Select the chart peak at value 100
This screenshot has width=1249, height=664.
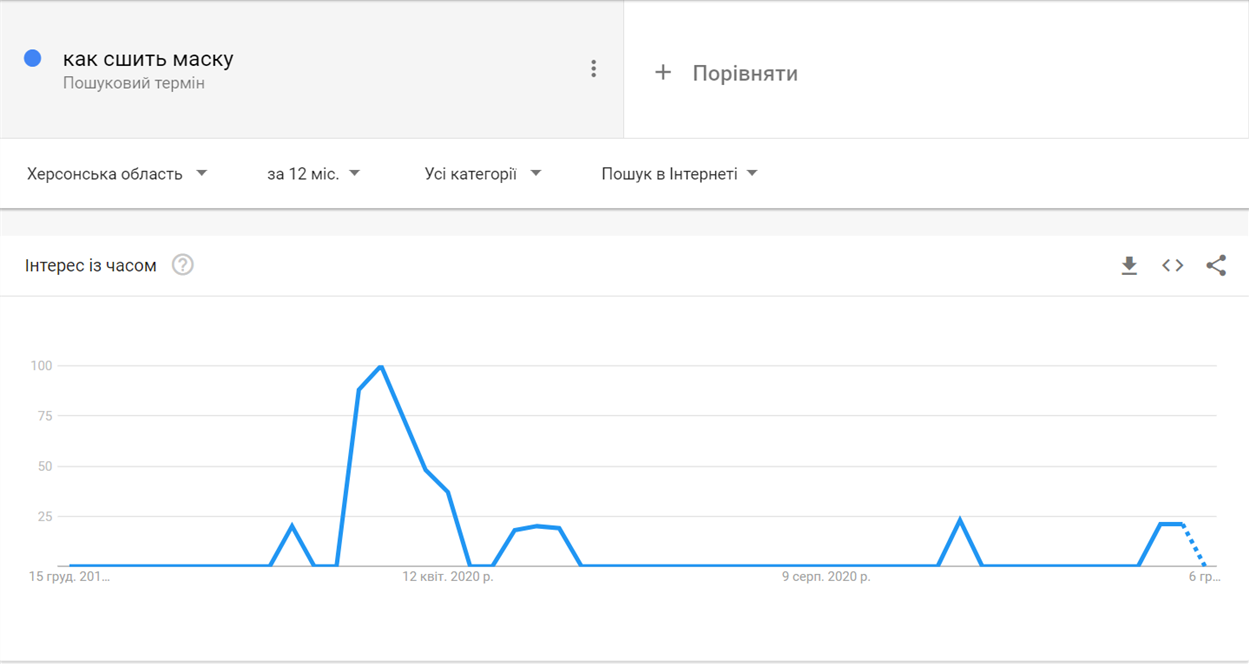381,366
